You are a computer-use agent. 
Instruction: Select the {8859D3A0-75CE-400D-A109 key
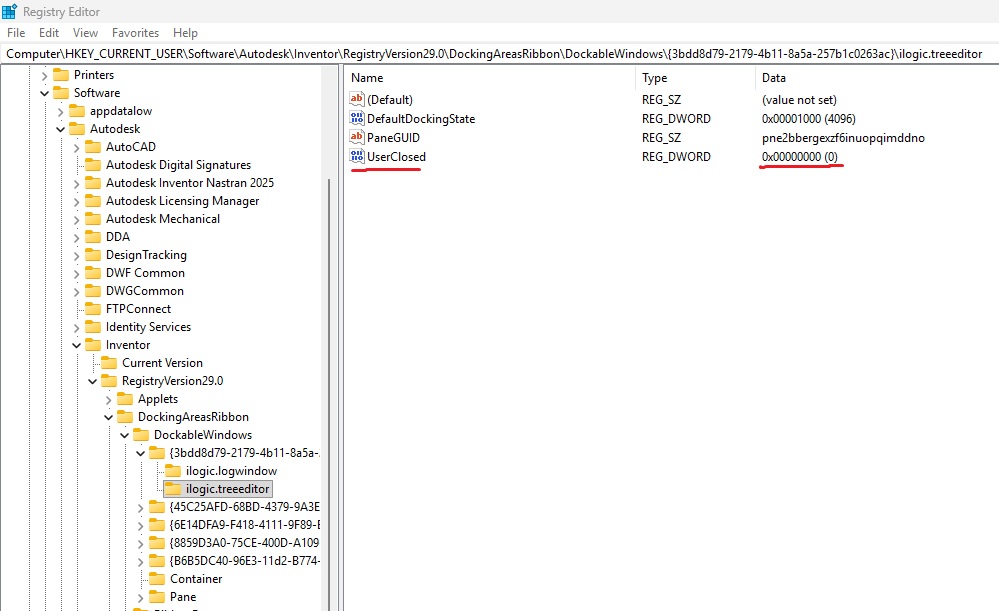coord(245,543)
